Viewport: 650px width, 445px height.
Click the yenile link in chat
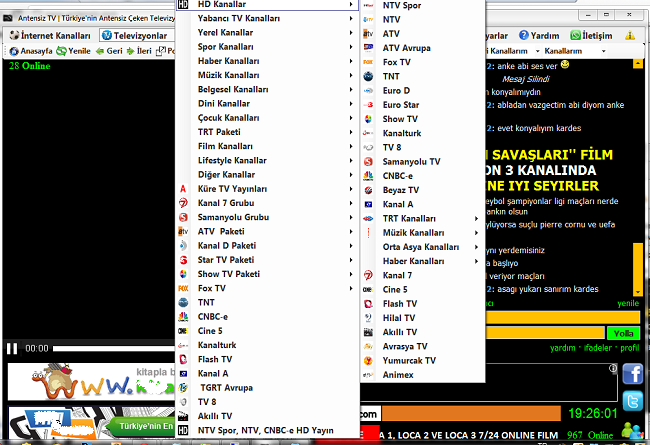point(628,303)
